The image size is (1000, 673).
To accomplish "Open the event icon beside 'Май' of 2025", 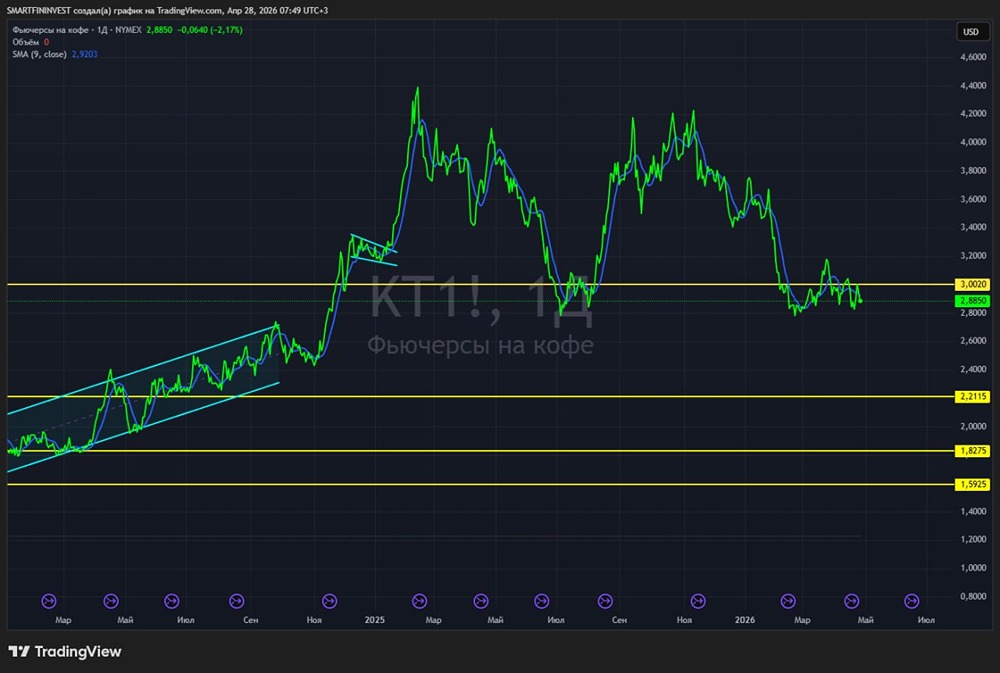I will point(481,601).
